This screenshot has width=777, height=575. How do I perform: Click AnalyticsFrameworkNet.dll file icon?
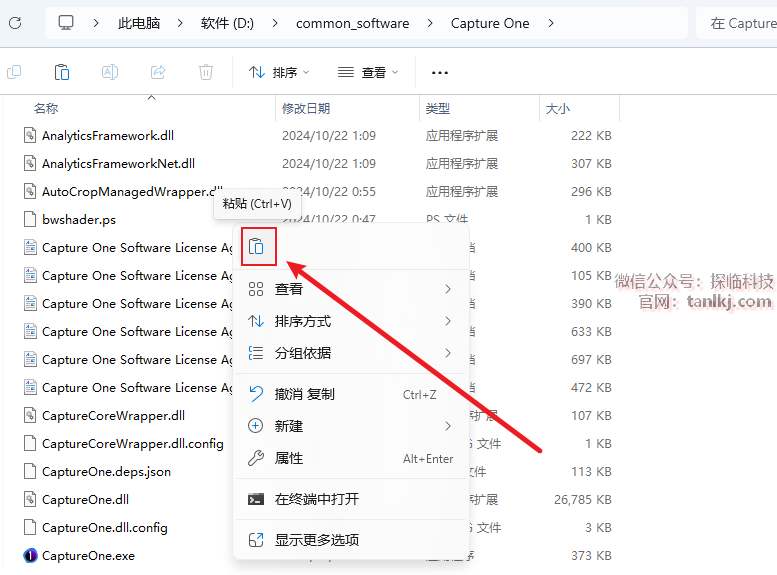(x=30, y=163)
